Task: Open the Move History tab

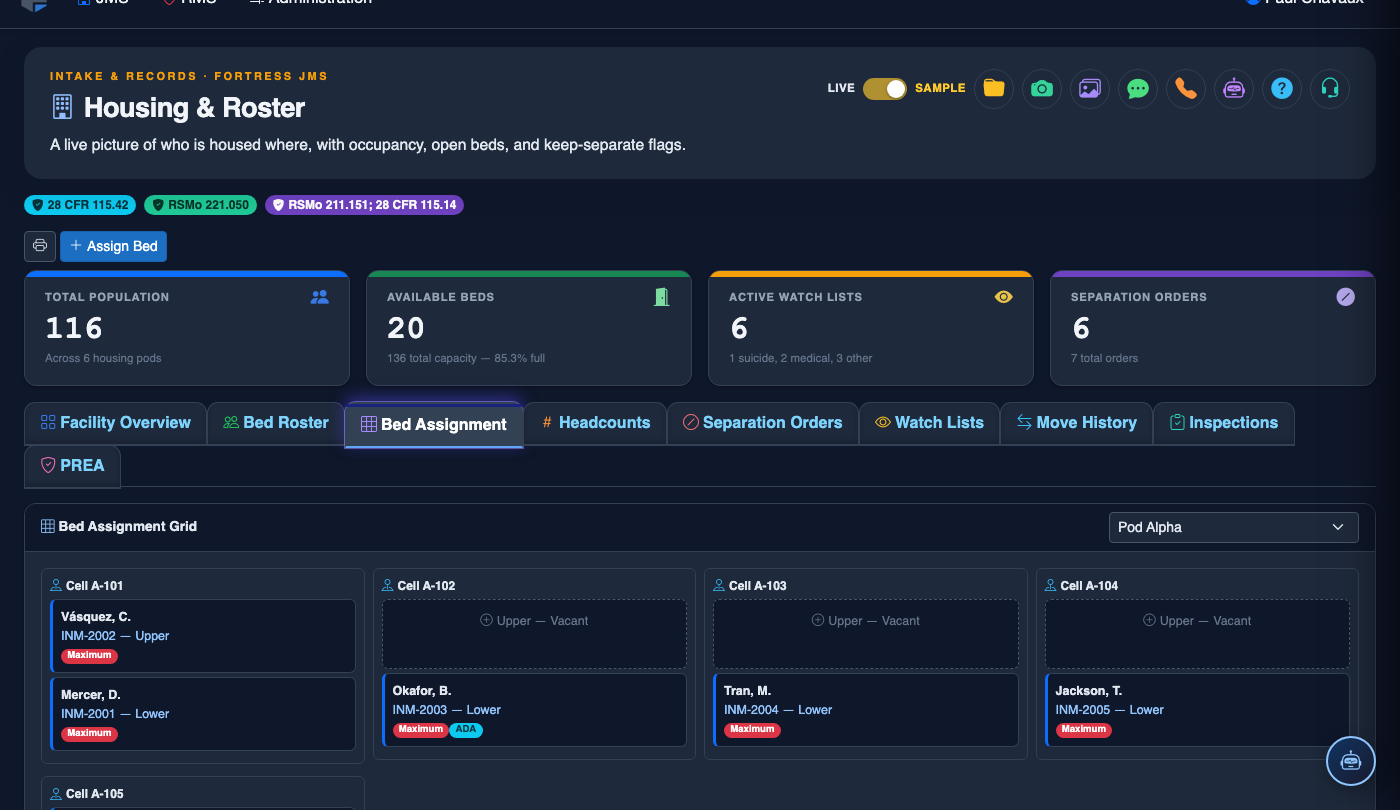Action: [1077, 423]
